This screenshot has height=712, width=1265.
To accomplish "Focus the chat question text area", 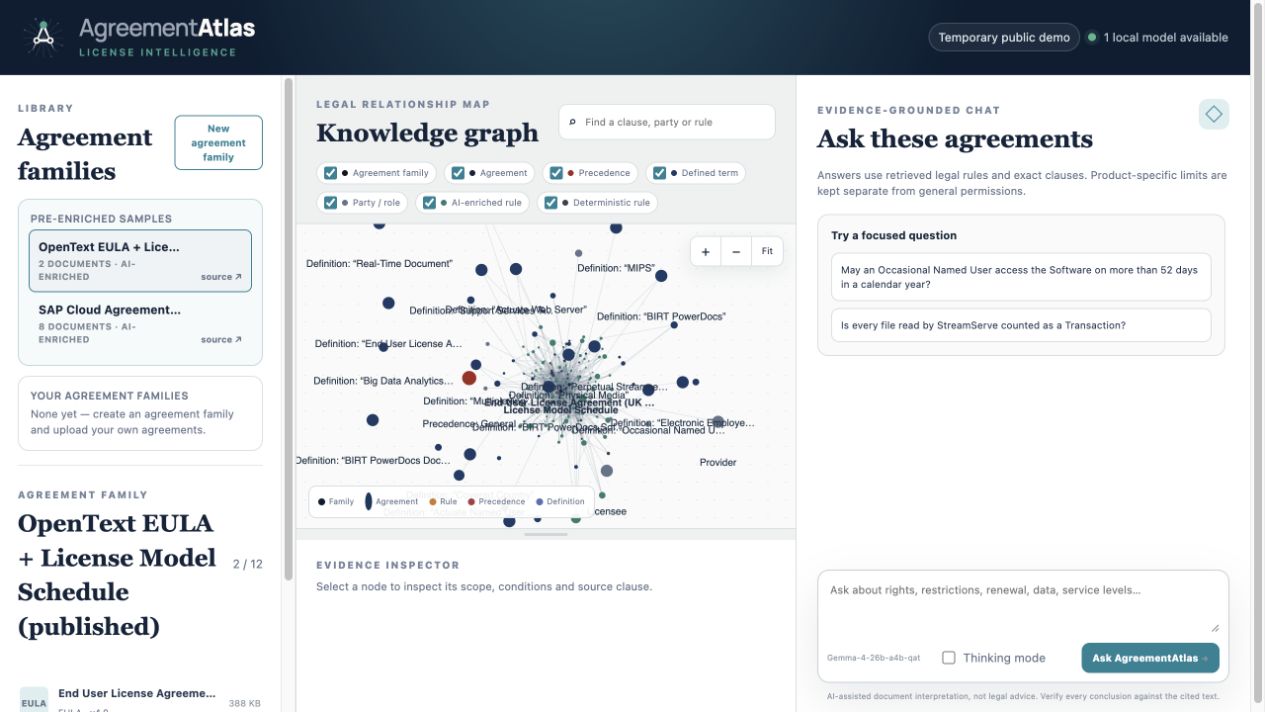I will pos(1023,604).
